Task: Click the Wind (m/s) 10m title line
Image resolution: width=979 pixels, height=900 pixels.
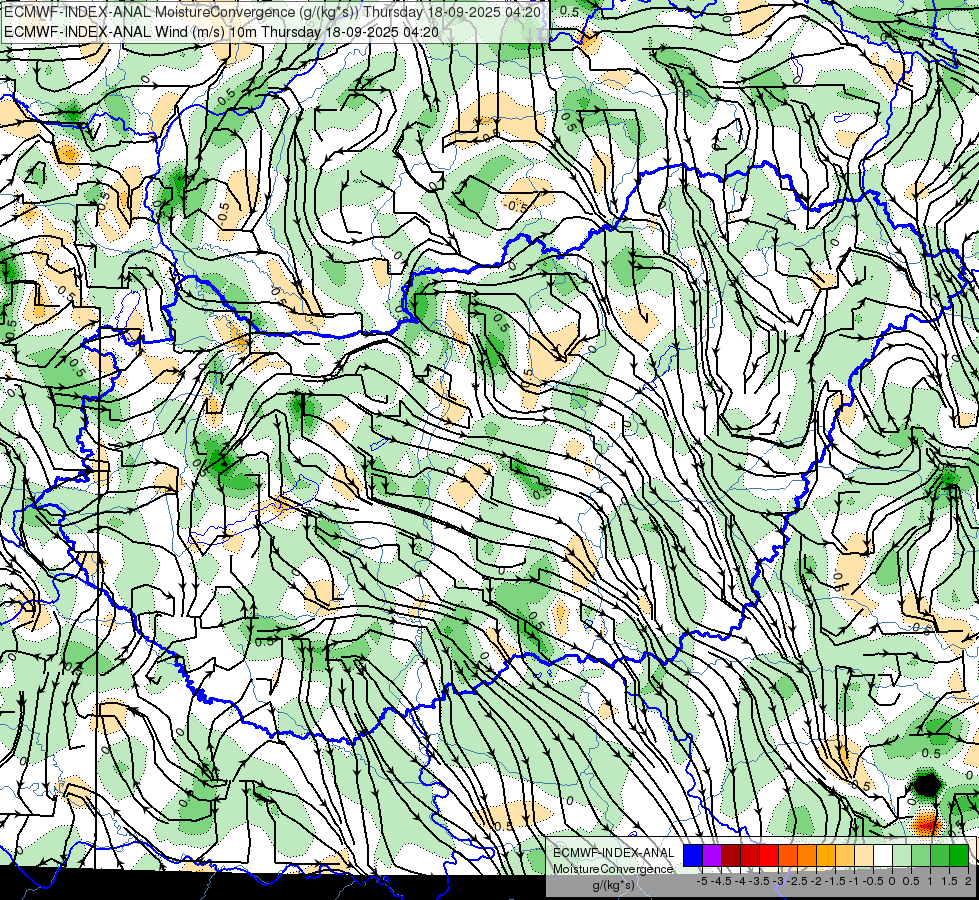Action: pos(221,32)
